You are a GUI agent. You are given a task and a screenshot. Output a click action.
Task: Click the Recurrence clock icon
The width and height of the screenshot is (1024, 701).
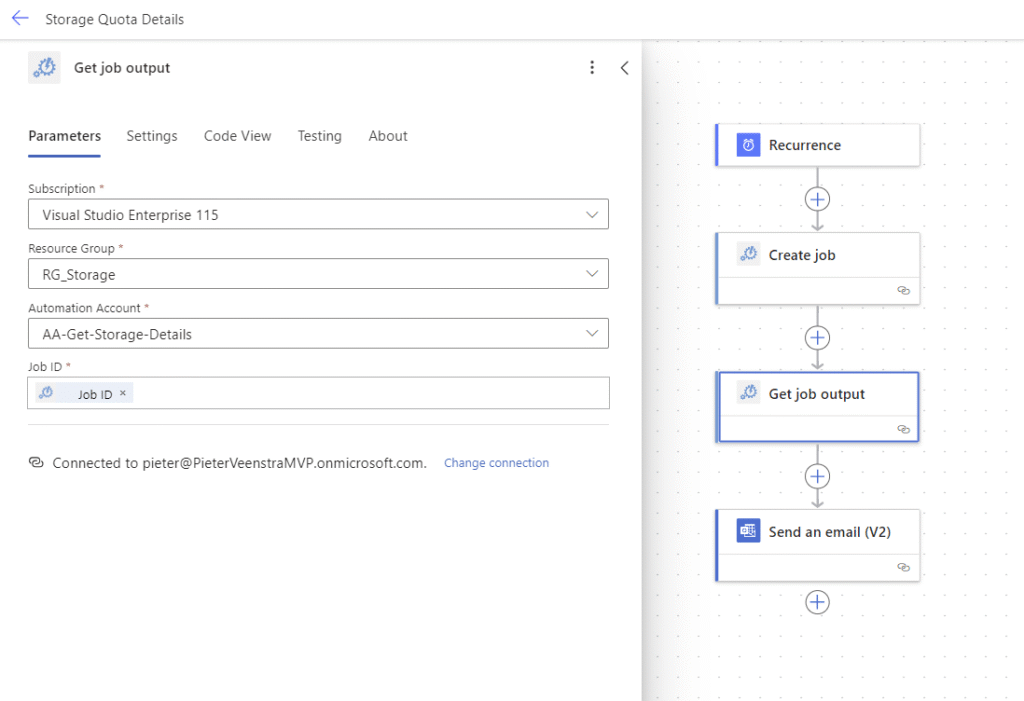[748, 145]
